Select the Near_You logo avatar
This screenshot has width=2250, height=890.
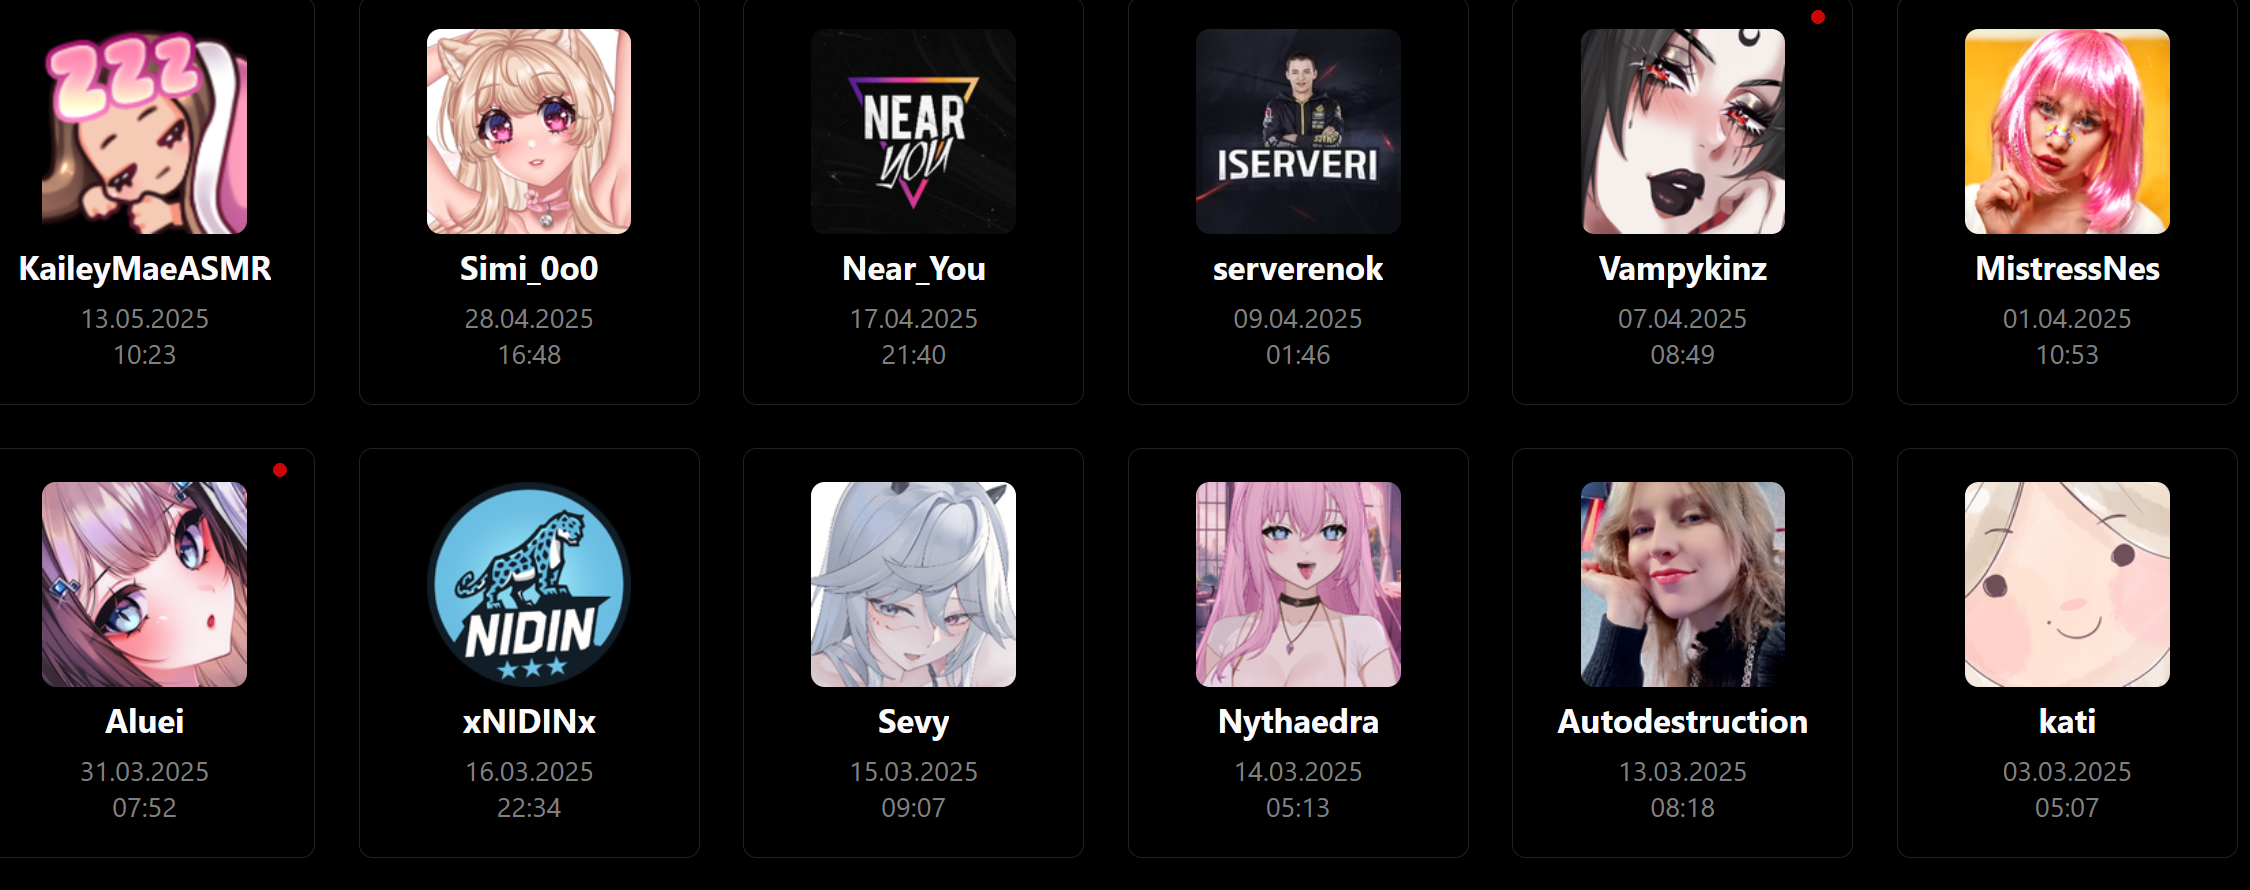(x=913, y=131)
